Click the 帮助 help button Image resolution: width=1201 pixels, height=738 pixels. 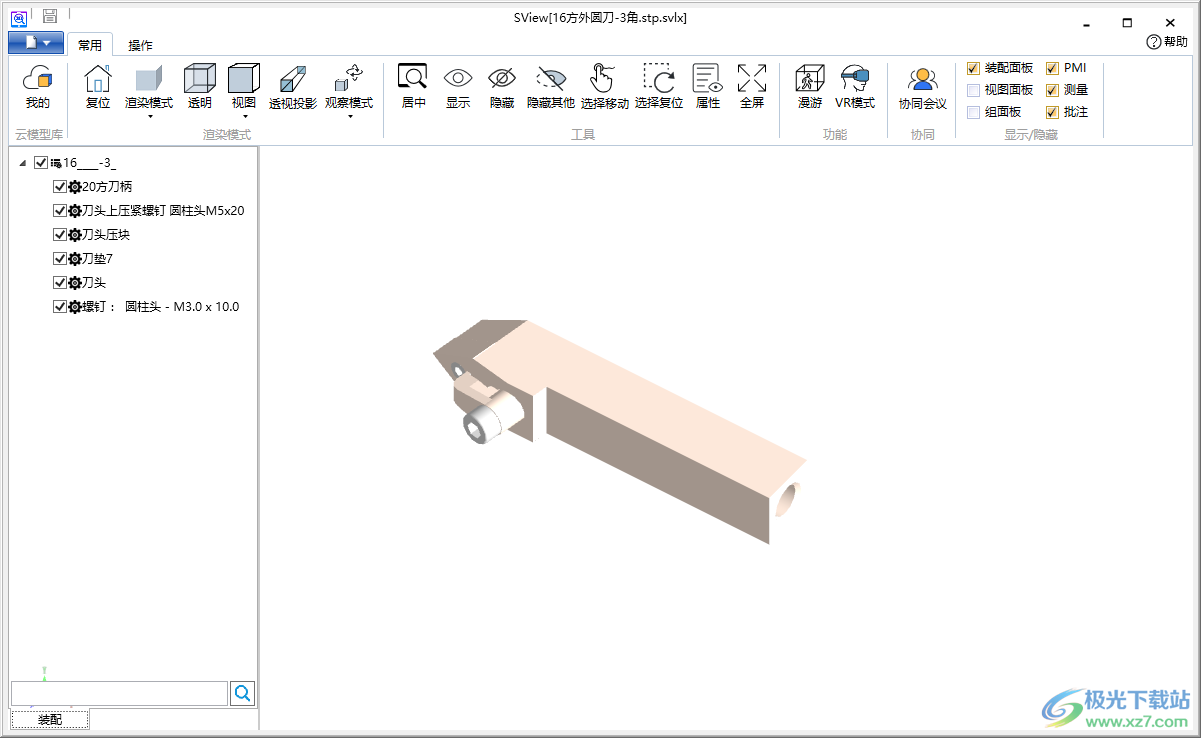coord(1167,42)
